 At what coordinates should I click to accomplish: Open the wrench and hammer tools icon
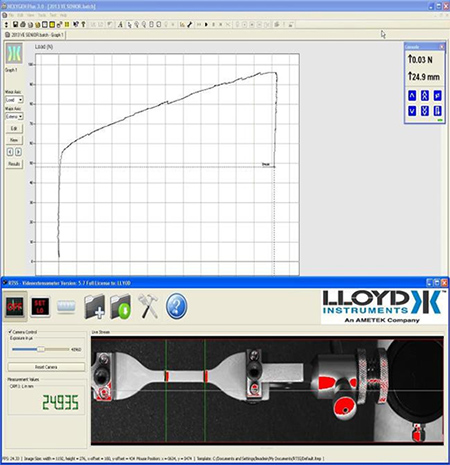(x=148, y=306)
